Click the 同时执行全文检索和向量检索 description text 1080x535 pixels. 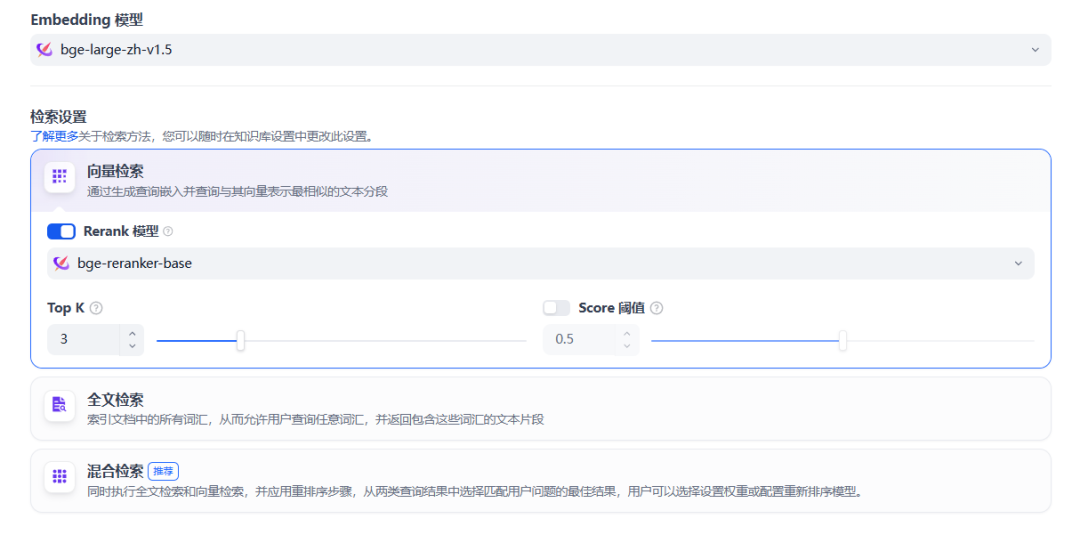[475, 492]
